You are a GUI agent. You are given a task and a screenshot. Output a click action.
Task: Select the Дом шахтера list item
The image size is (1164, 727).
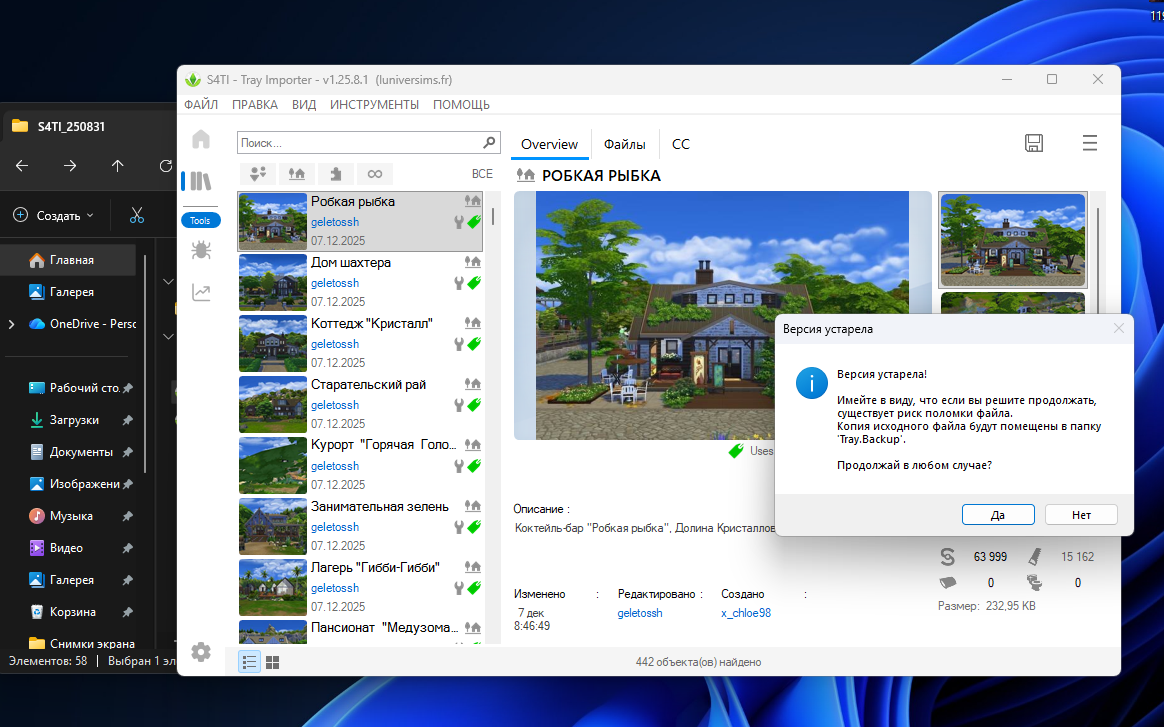pos(350,263)
